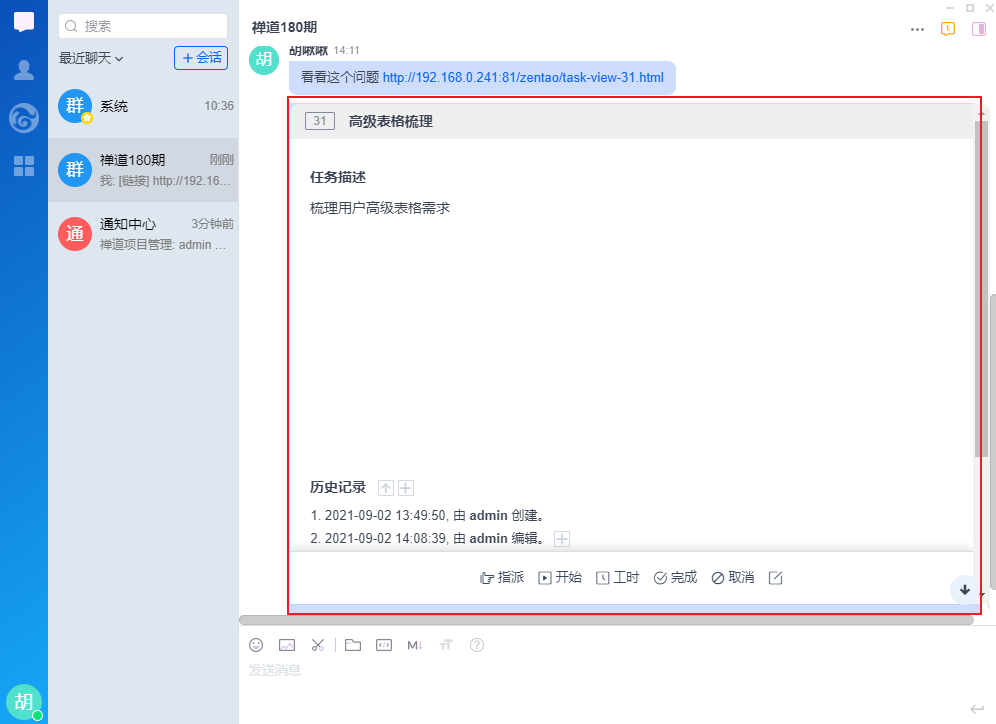Expand the second history record details
The image size is (996, 724).
(x=562, y=539)
